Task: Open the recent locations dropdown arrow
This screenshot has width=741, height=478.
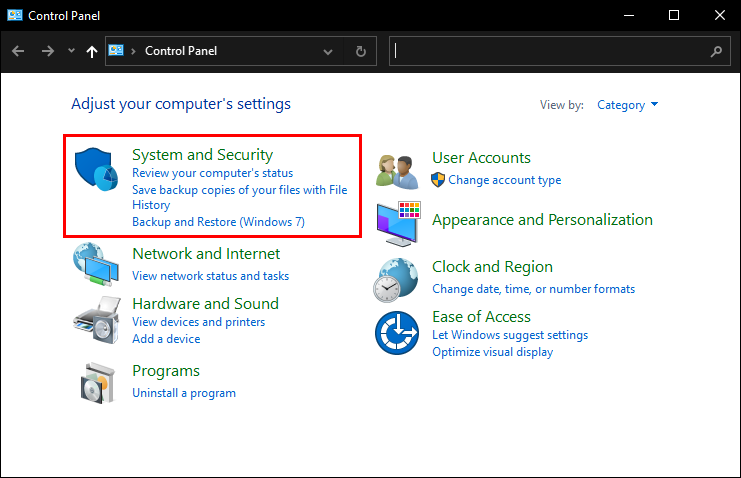Action: 71,51
